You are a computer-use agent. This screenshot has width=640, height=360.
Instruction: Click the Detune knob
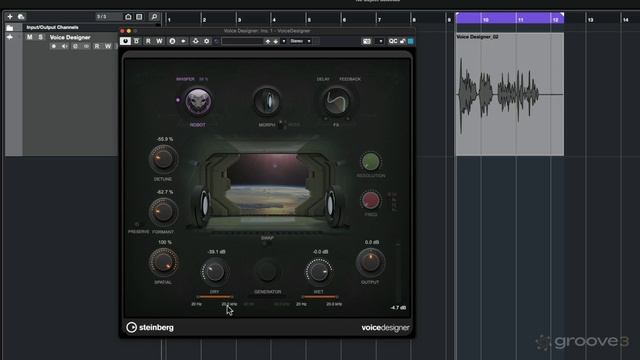(x=163, y=159)
